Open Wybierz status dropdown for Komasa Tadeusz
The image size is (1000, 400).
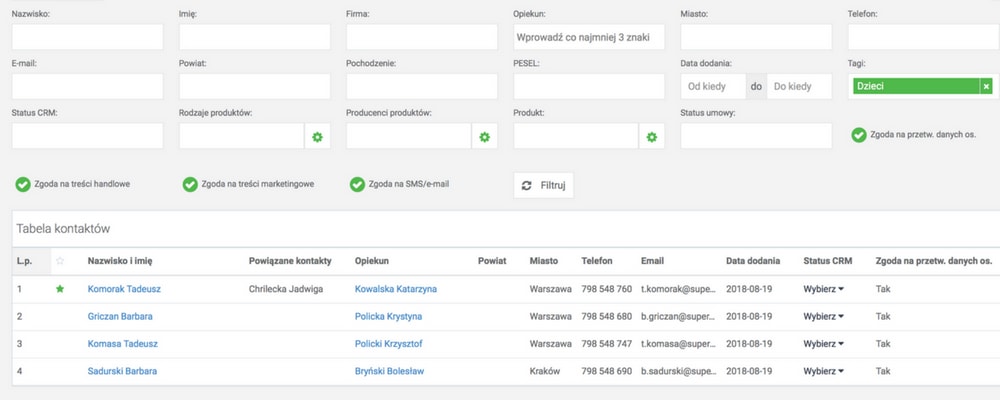pyautogui.click(x=823, y=344)
